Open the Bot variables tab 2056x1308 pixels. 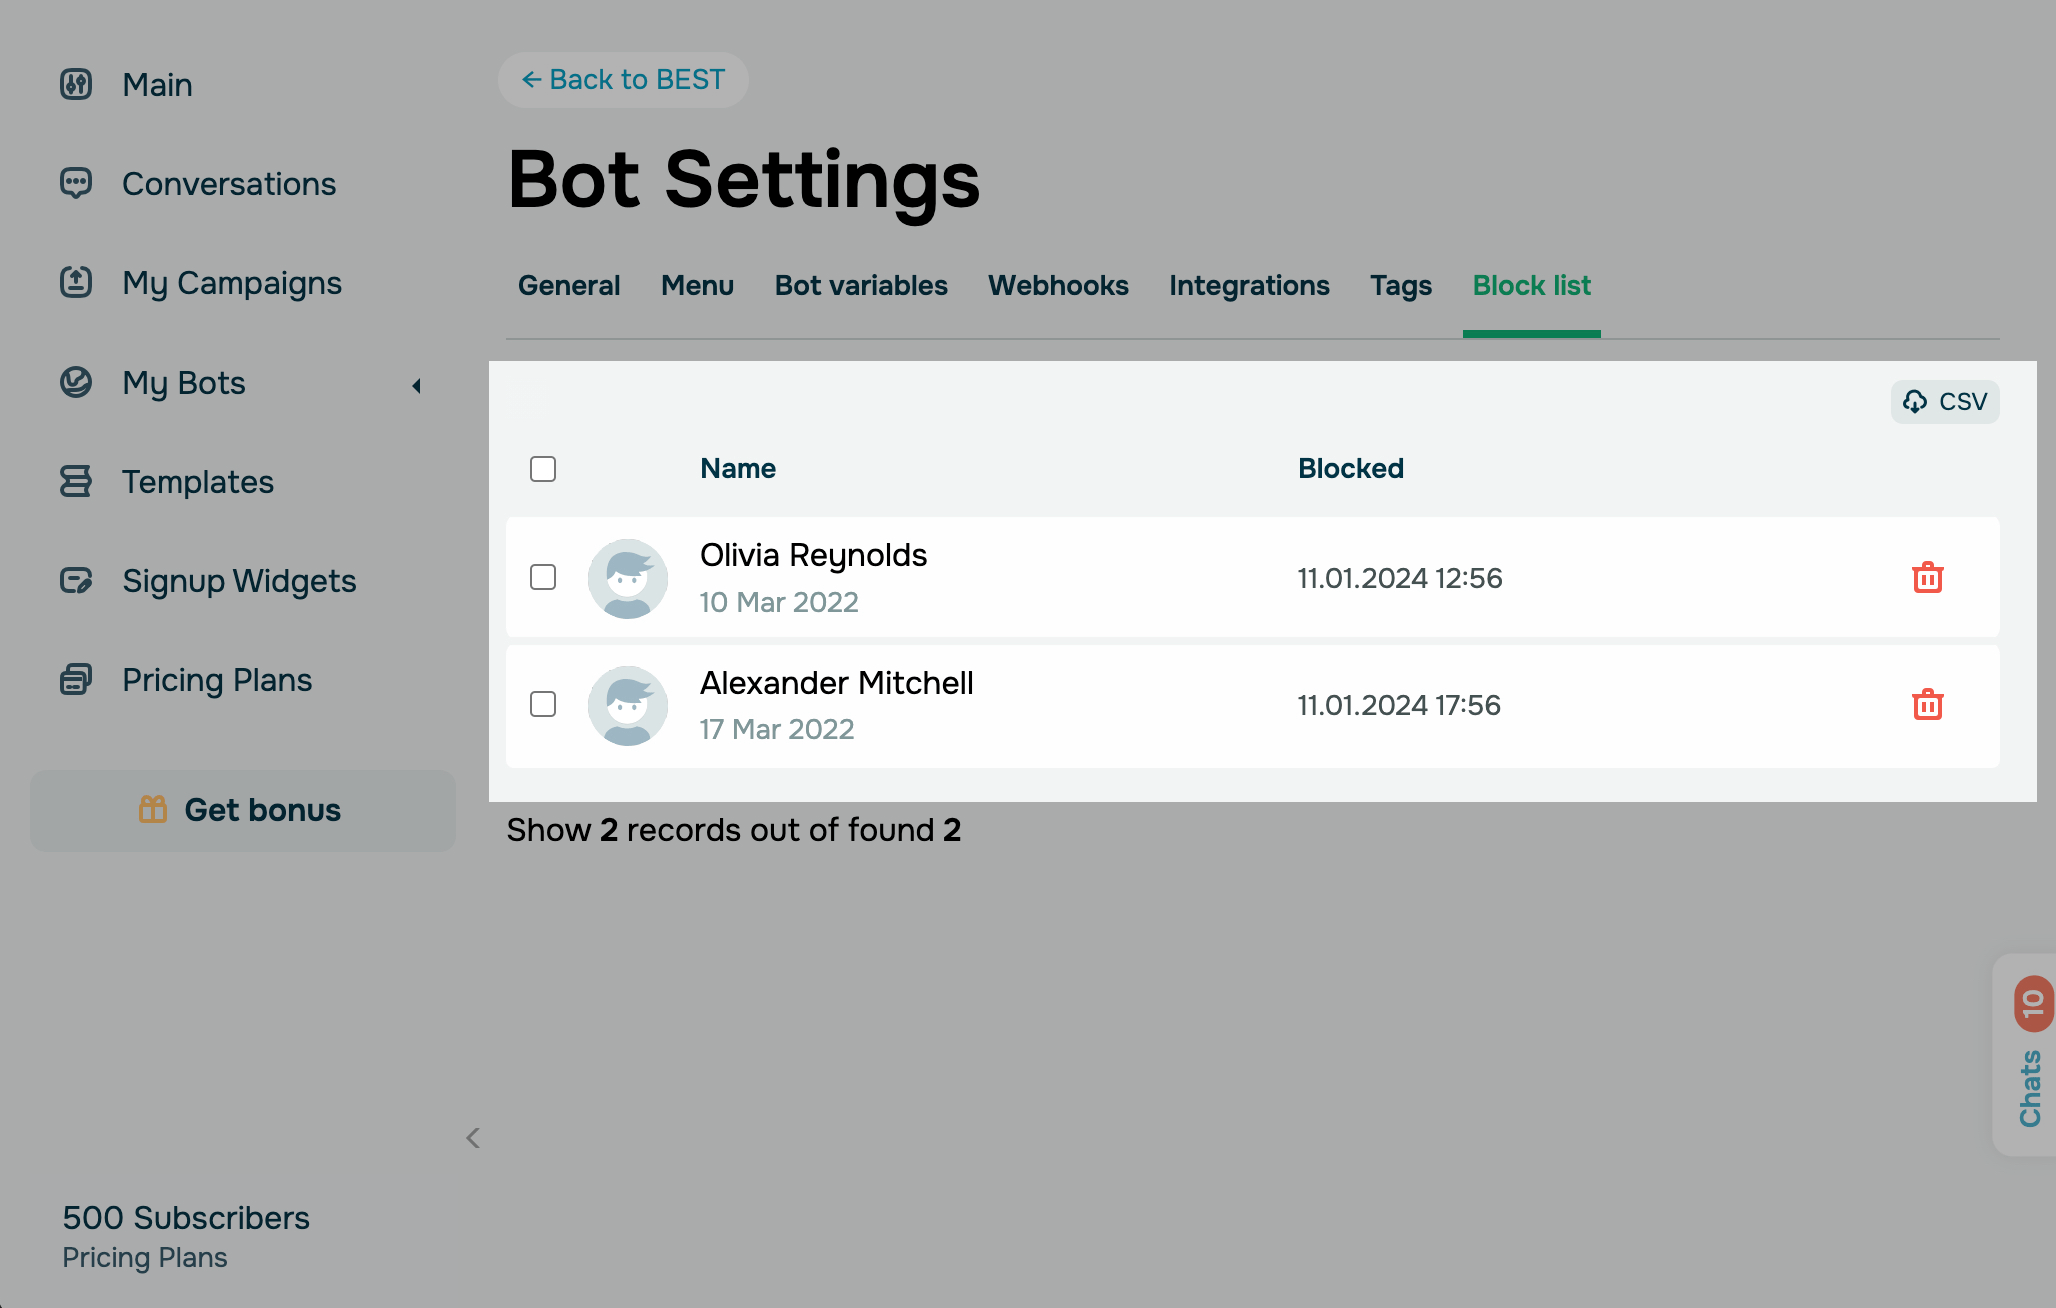tap(860, 286)
